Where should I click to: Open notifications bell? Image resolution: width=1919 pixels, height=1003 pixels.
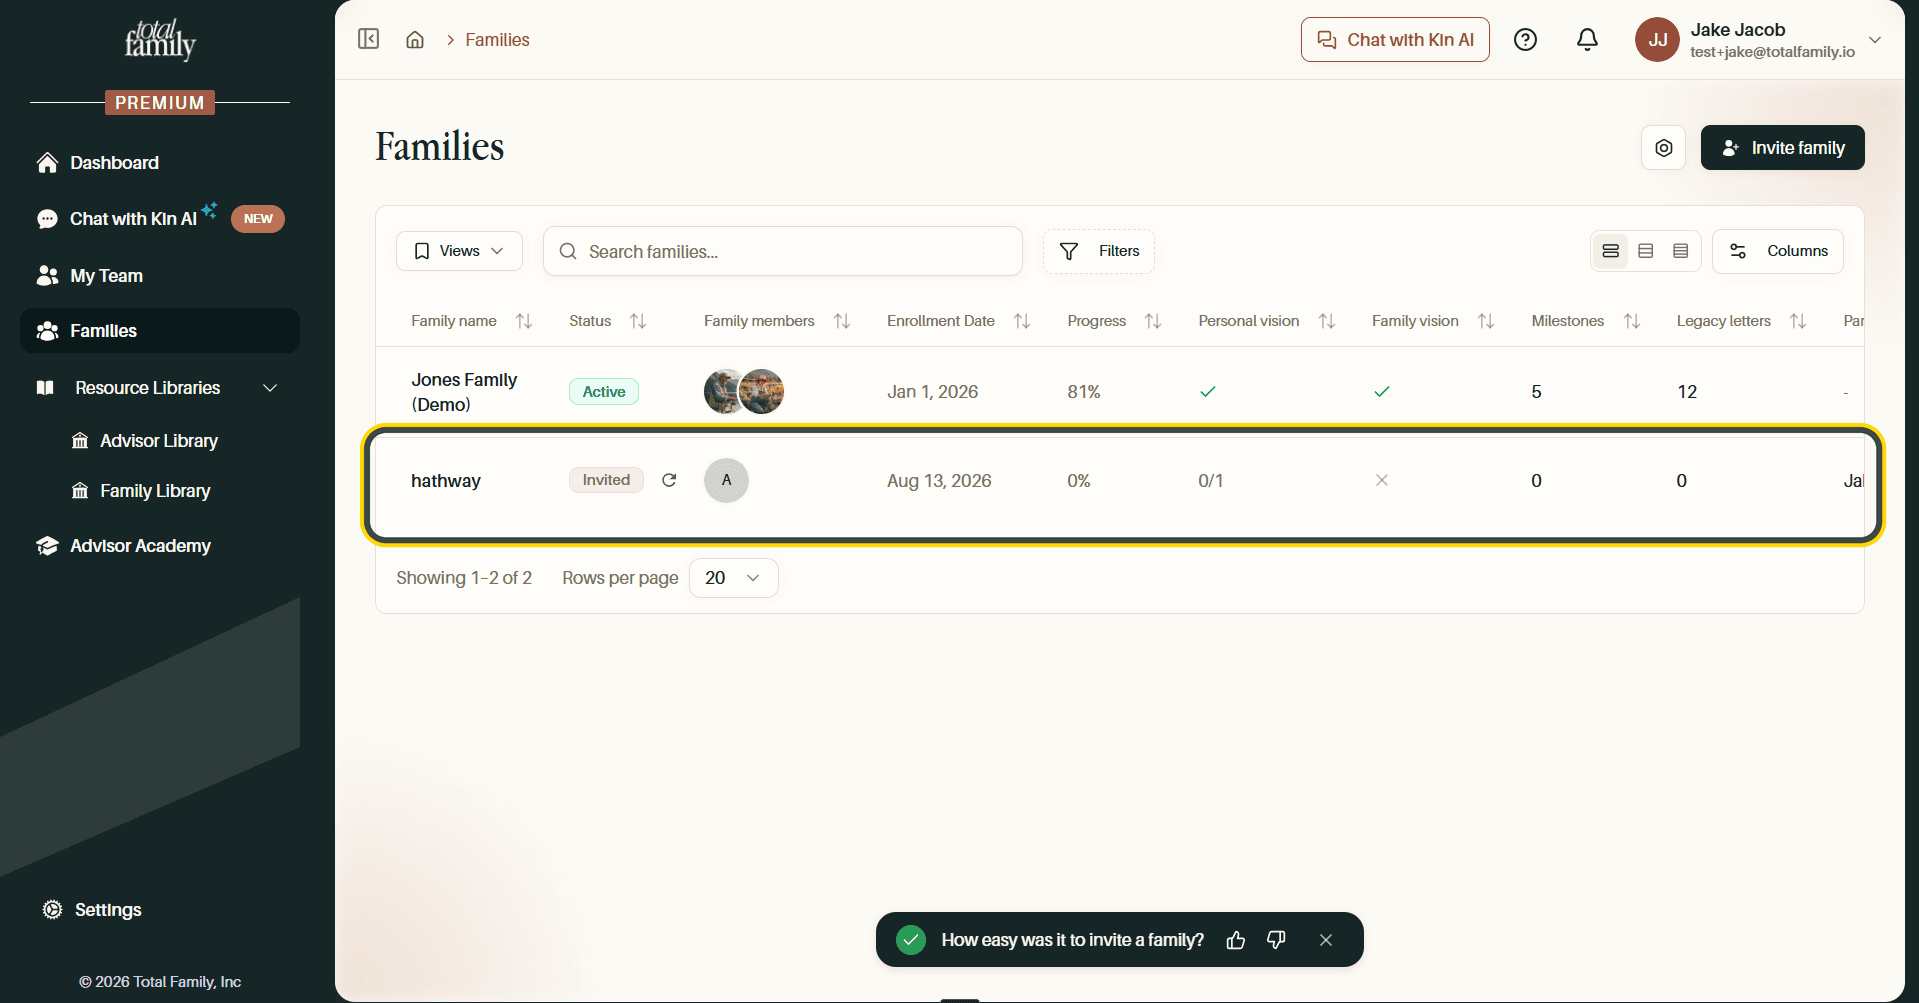coord(1587,39)
